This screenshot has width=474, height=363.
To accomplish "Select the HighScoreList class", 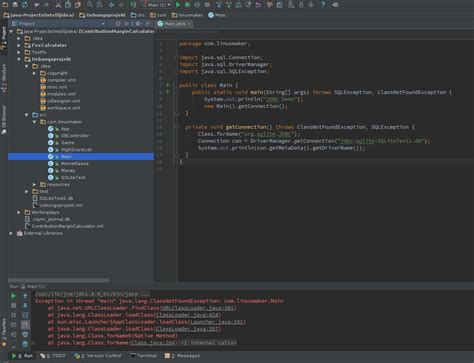I will coord(70,150).
